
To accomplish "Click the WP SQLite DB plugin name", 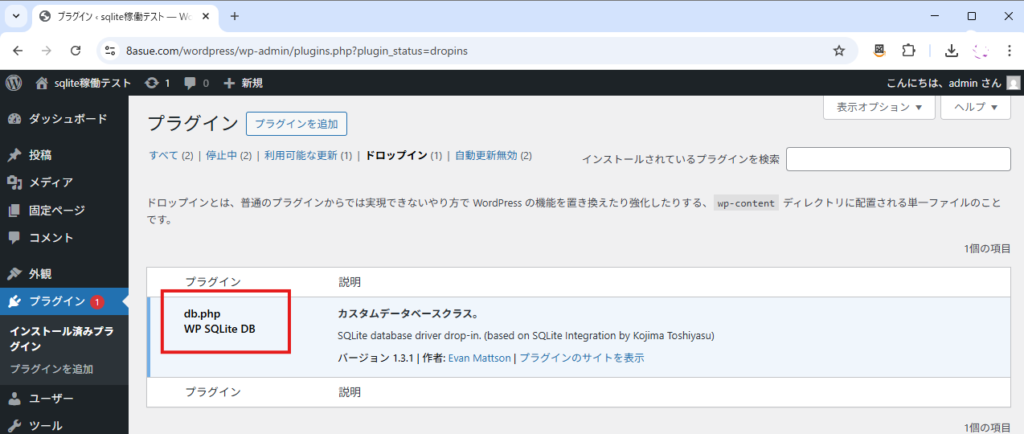I will tap(219, 328).
